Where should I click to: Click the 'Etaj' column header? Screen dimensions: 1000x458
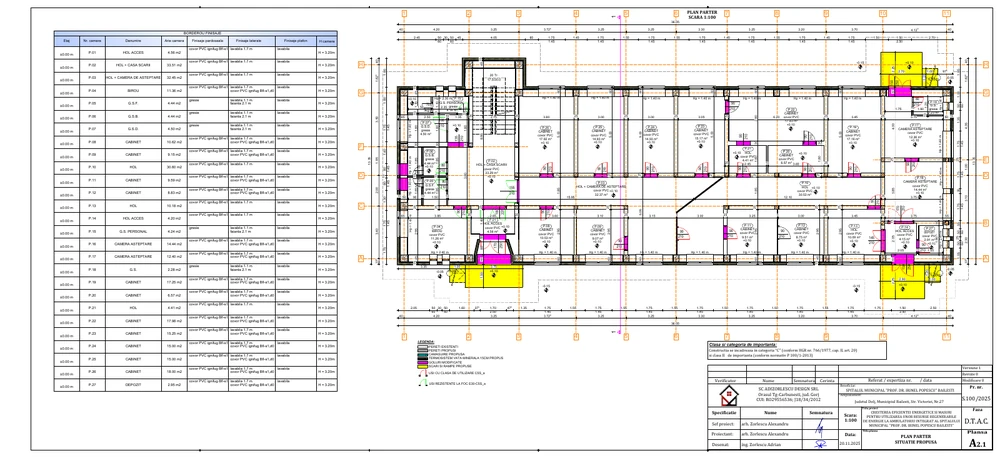tap(66, 41)
